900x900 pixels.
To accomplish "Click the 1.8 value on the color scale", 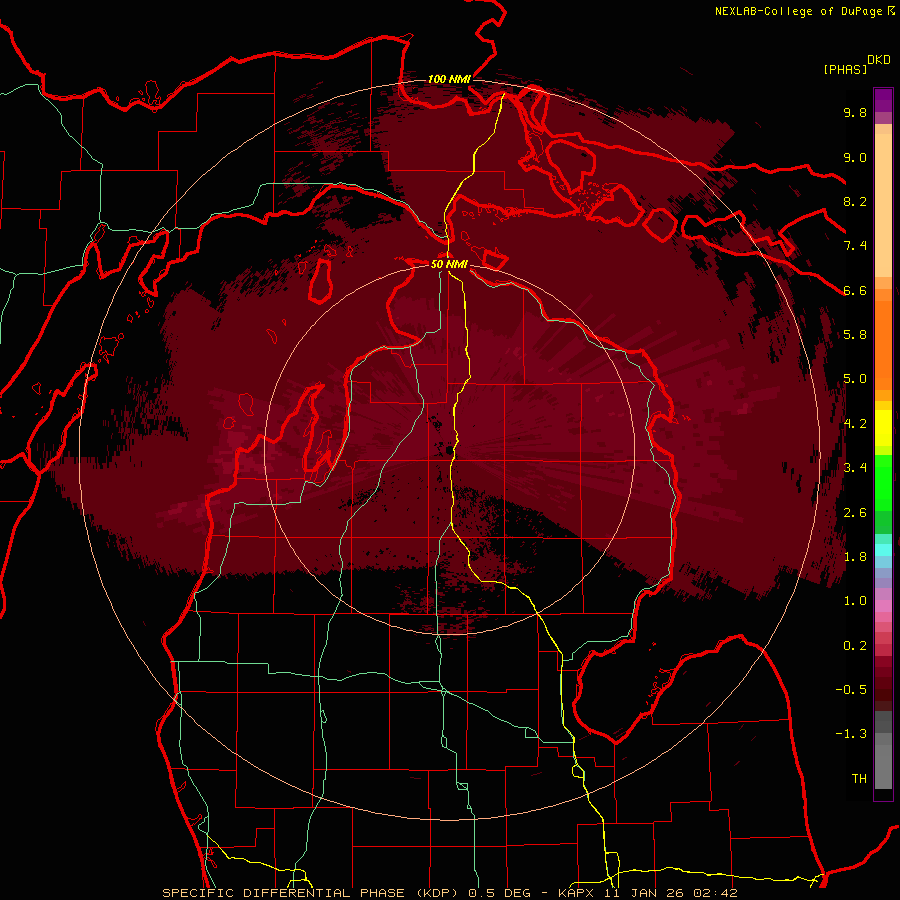I will (x=855, y=557).
